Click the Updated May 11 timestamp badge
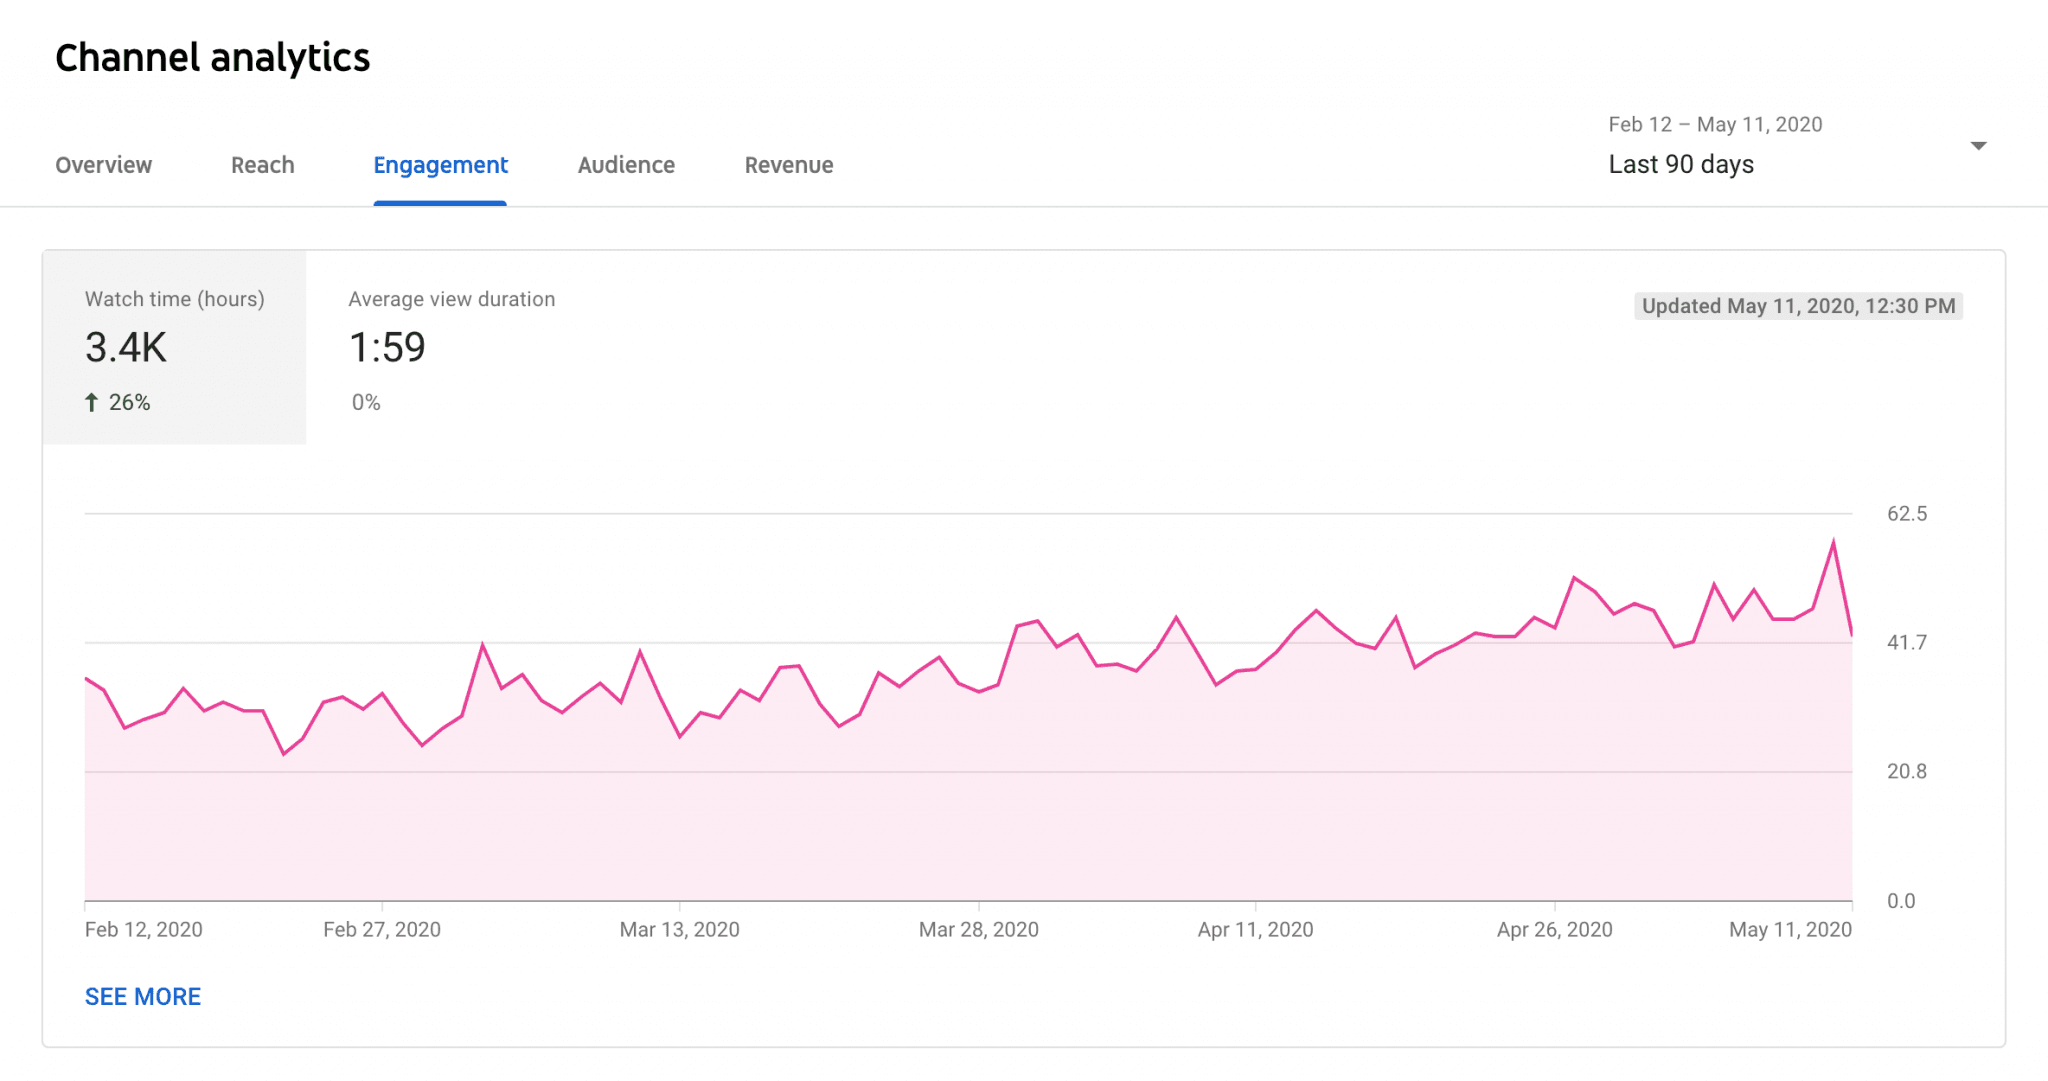Image resolution: width=2048 pixels, height=1081 pixels. [1797, 306]
